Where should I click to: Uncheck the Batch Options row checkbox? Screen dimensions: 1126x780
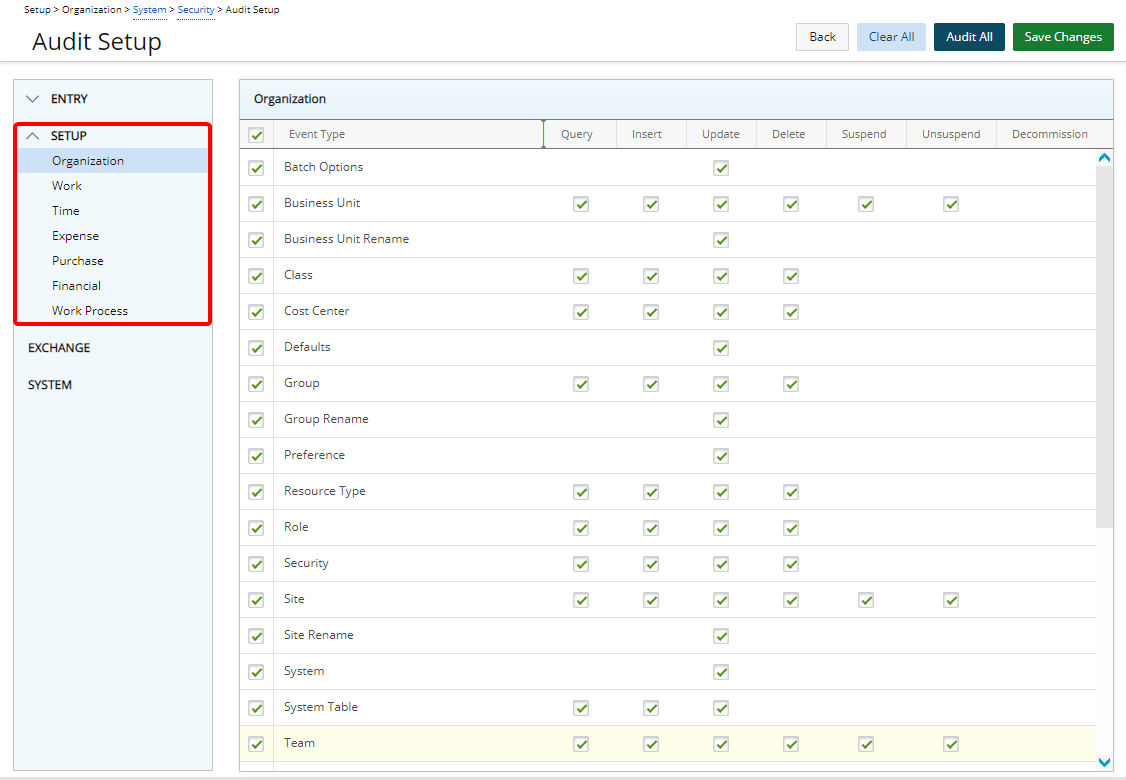point(256,168)
